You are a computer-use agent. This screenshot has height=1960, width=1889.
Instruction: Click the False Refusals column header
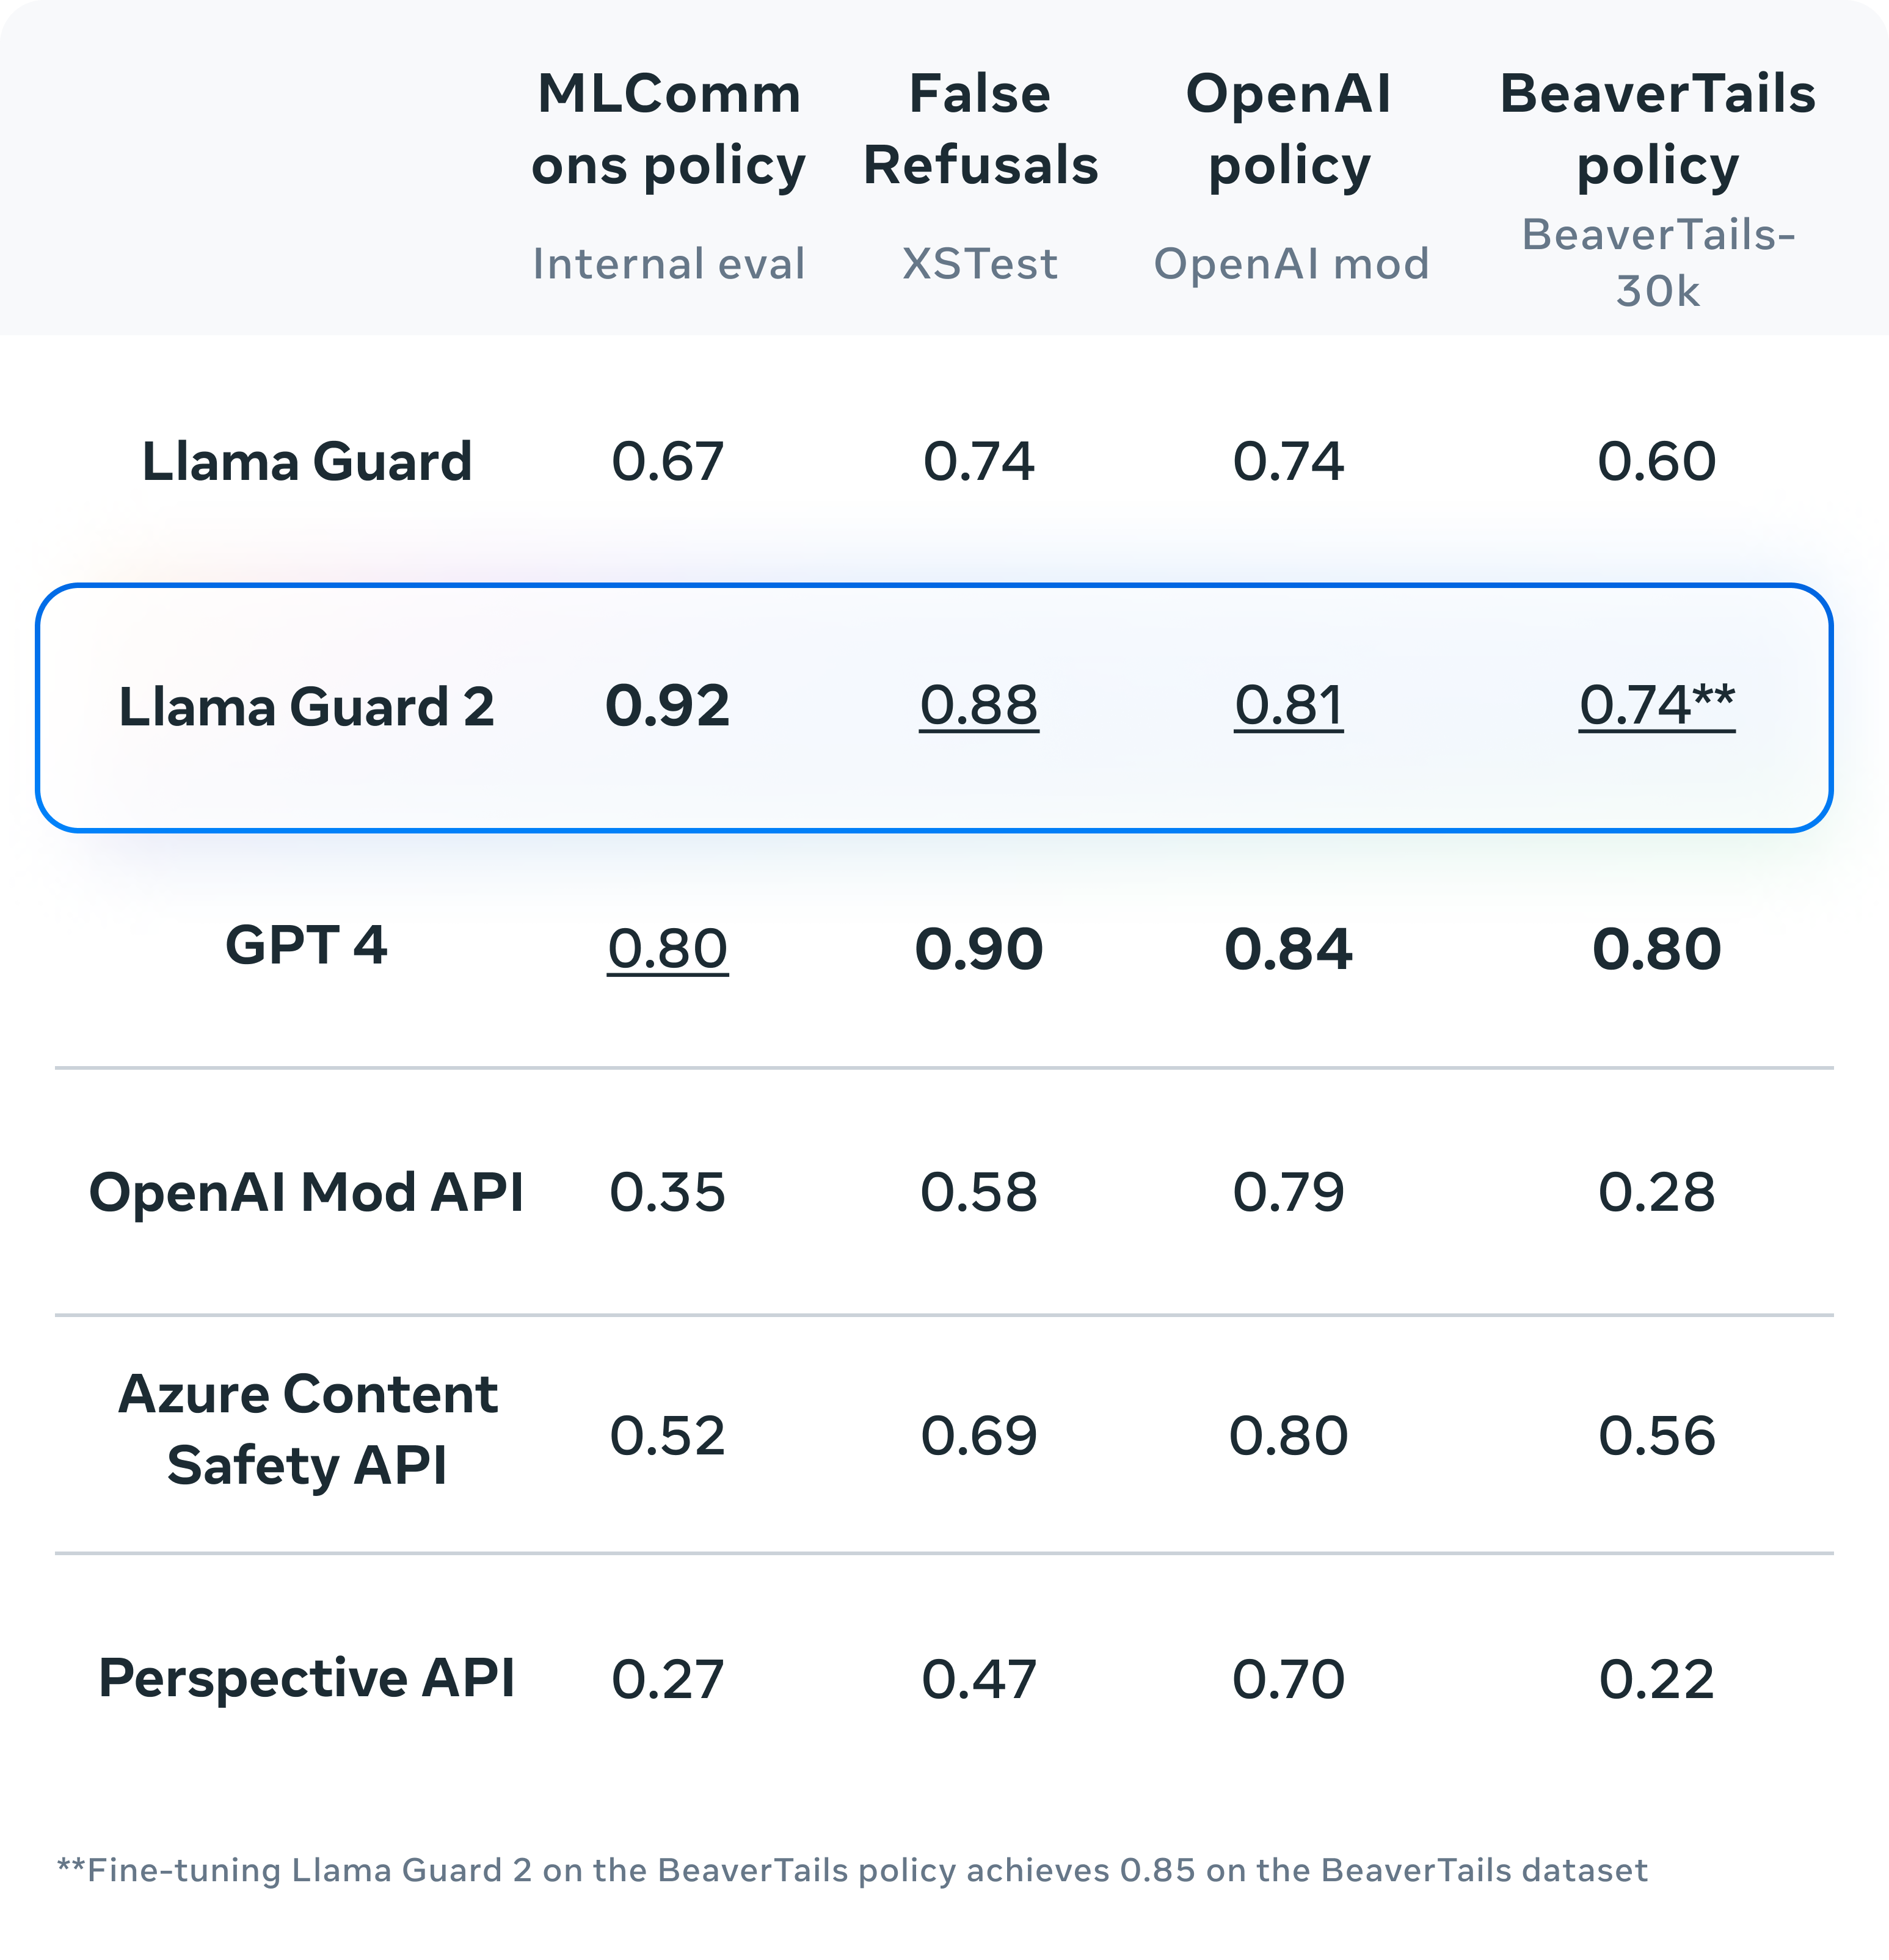coord(980,129)
